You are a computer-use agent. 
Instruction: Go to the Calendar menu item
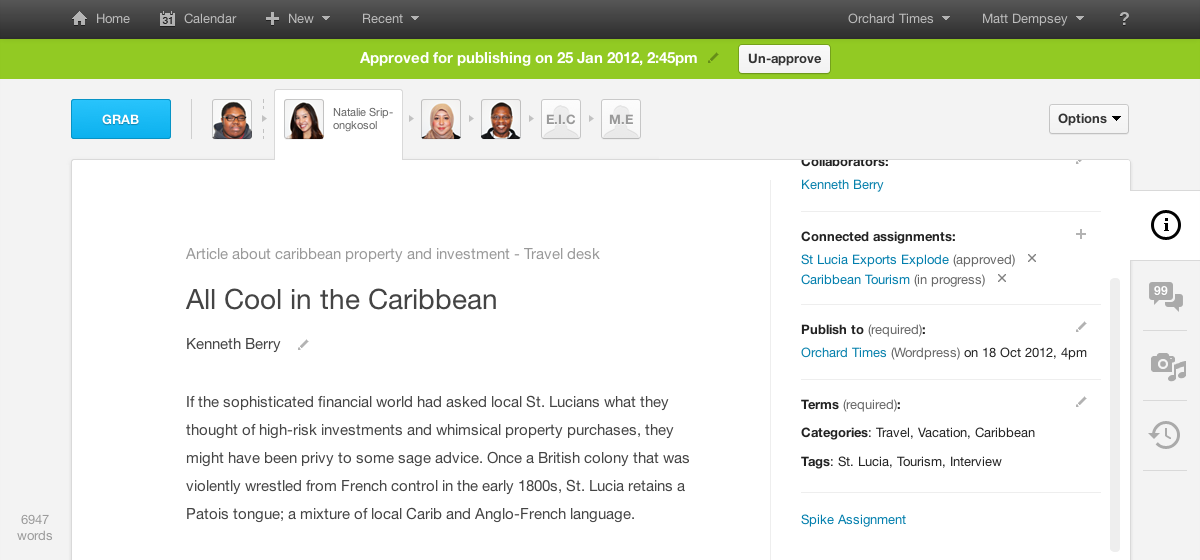pyautogui.click(x=198, y=19)
